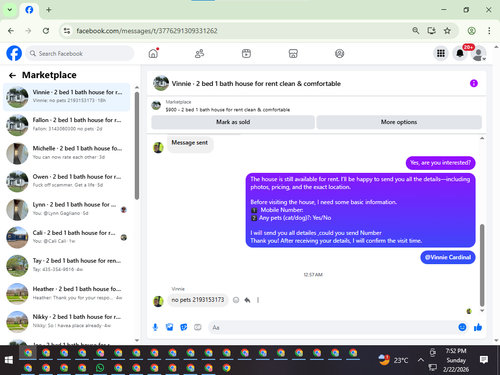500x375 pixels.
Task: Open the Facebook menu grid icon
Action: [x=441, y=53]
